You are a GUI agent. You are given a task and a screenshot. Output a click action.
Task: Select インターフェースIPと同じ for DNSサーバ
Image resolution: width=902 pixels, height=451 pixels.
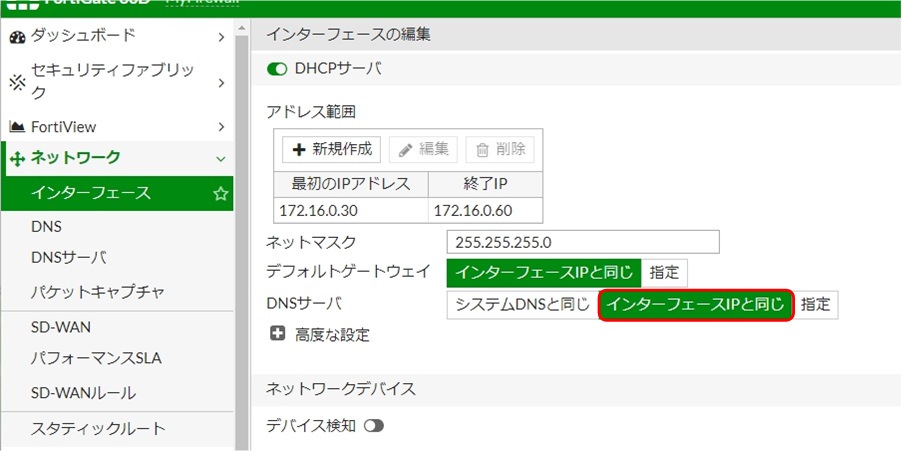click(x=696, y=305)
